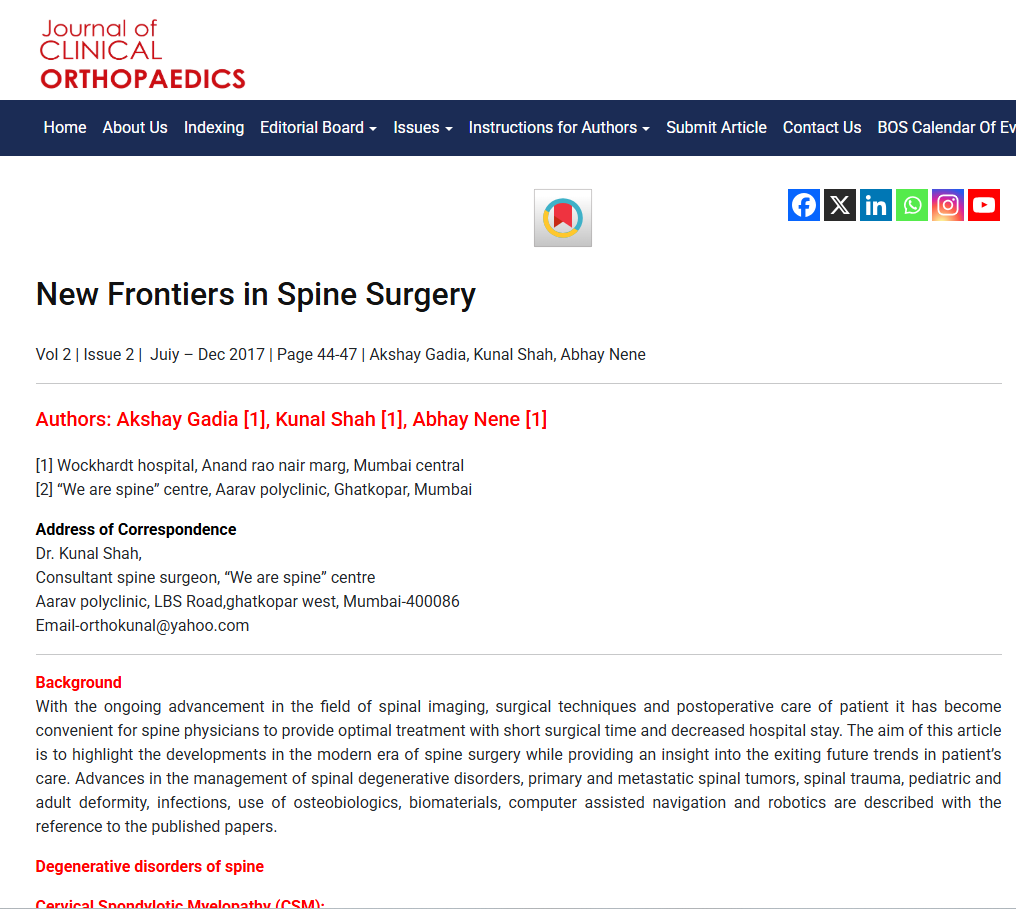Click Journal of Clinical Orthopaedics logo
Image resolution: width=1016 pixels, height=909 pixels.
pyautogui.click(x=142, y=55)
